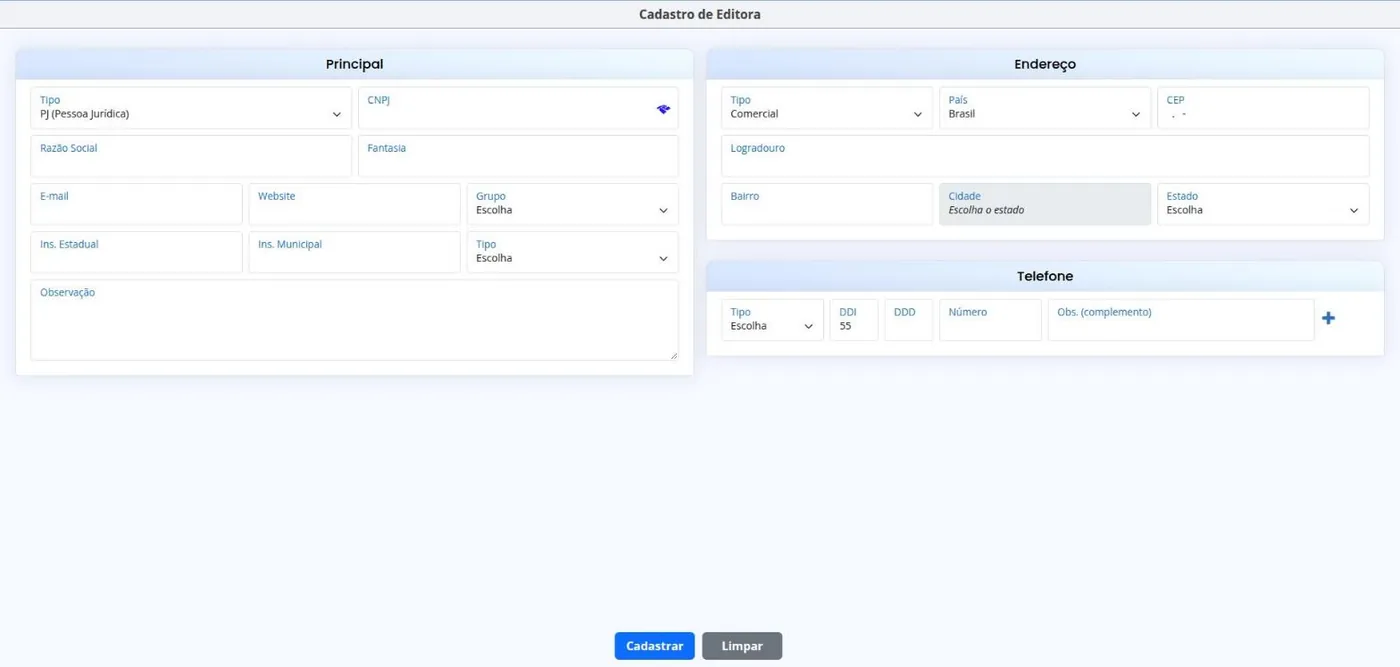Click the Endereço section header
Screen dimensions: 1400x667
click(1045, 64)
